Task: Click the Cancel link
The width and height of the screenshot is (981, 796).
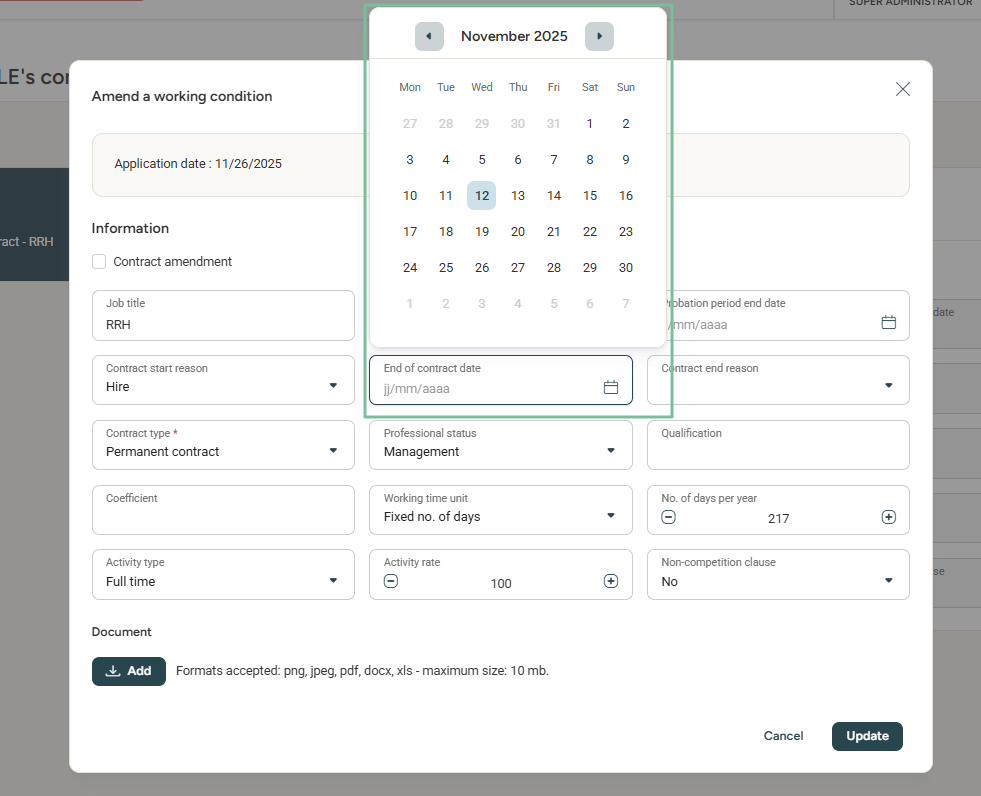Action: pos(783,736)
